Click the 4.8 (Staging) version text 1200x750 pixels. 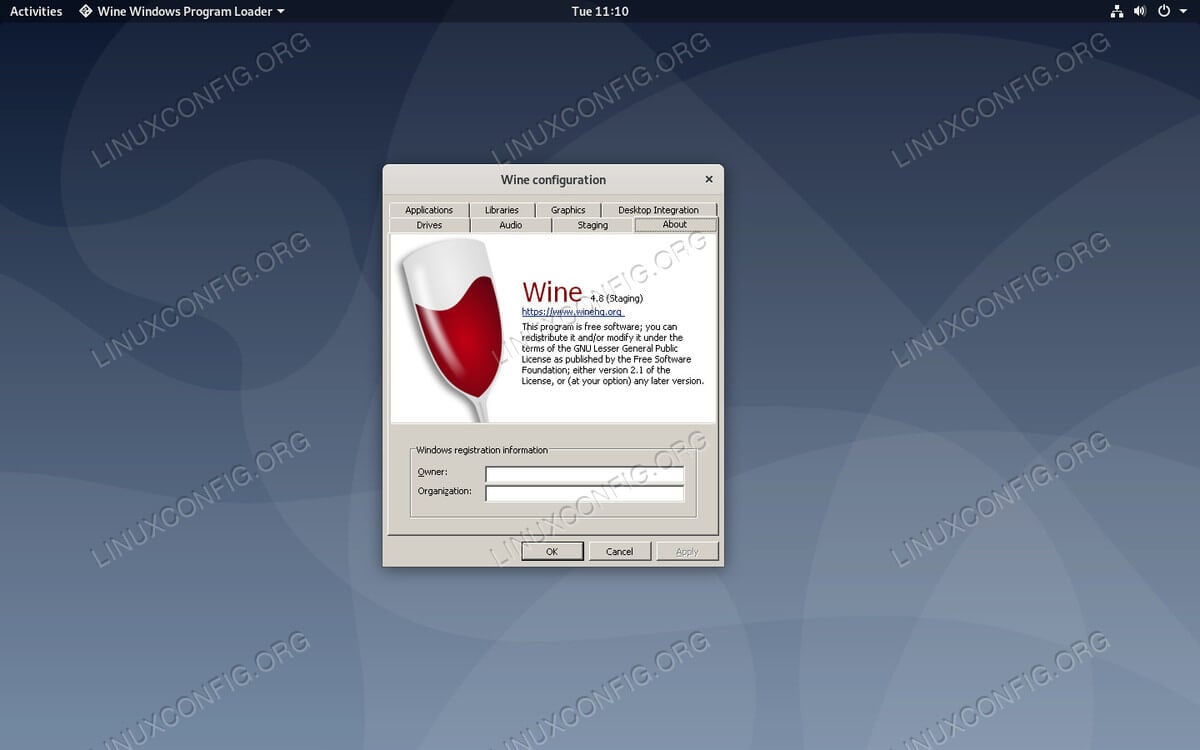(616, 298)
